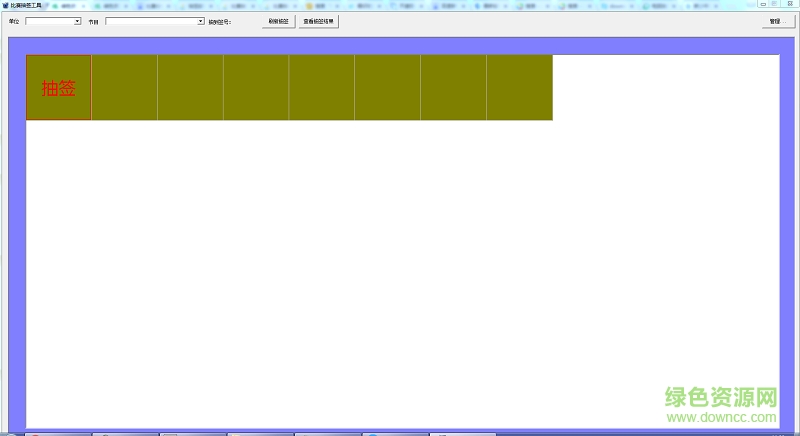Close the 比赛抽签工具 window
The height and width of the screenshot is (436, 800).
(x=790, y=5)
